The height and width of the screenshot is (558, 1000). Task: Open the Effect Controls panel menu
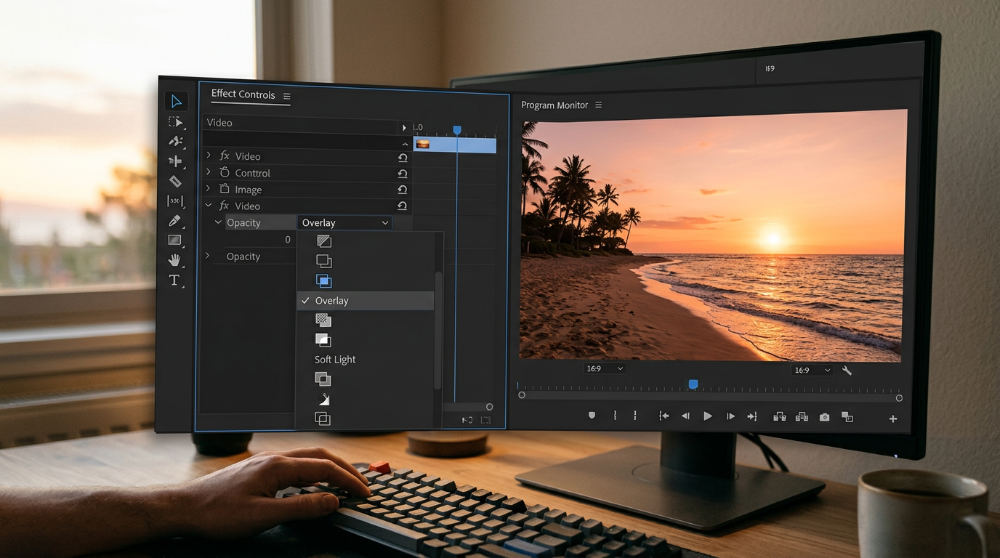[x=287, y=96]
